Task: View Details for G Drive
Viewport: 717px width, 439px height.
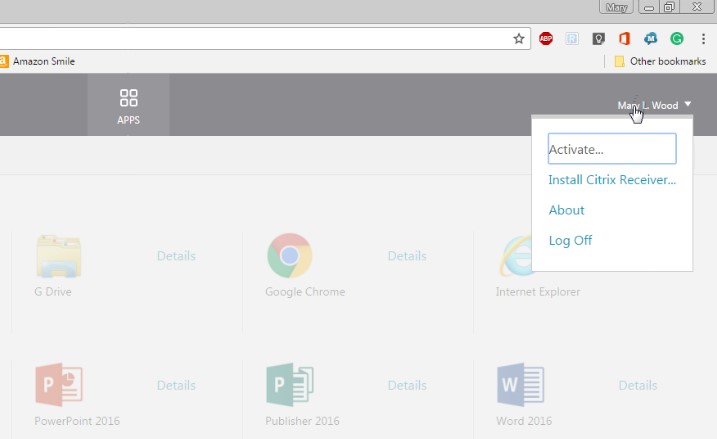Action: pyautogui.click(x=176, y=256)
